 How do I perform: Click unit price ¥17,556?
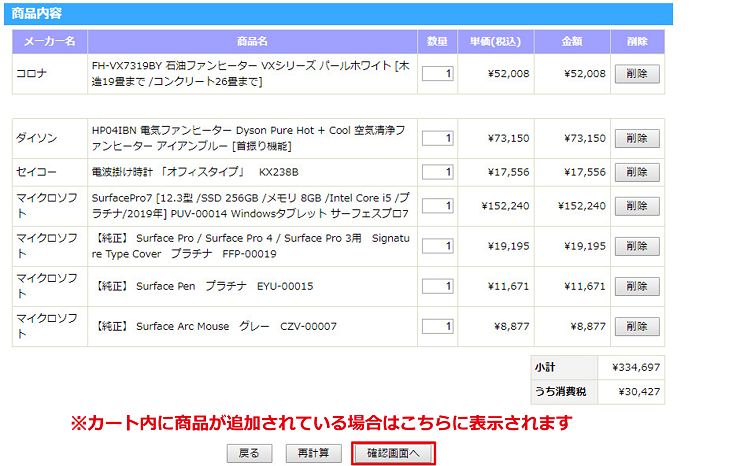click(x=508, y=172)
